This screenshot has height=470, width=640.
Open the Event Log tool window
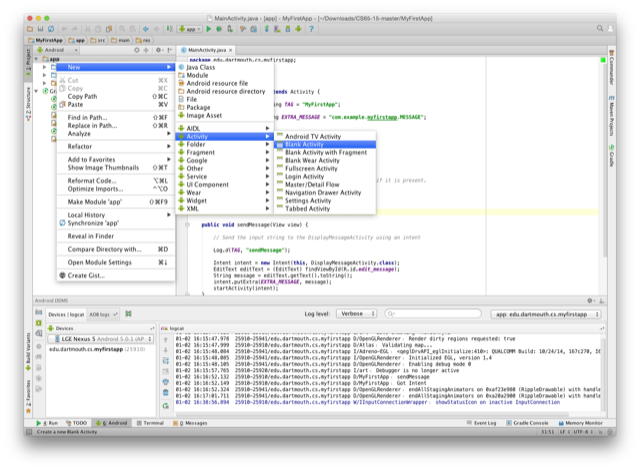(x=481, y=423)
